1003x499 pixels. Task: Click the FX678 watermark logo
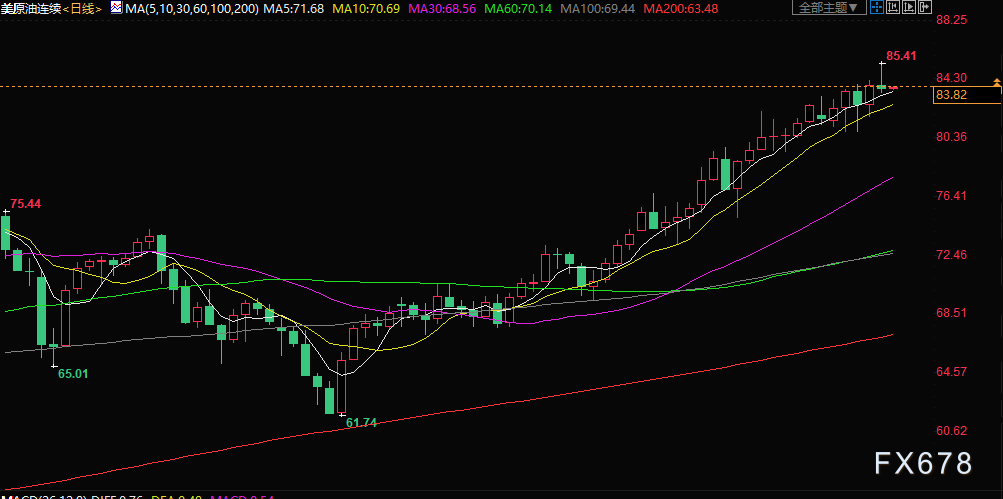tap(923, 463)
